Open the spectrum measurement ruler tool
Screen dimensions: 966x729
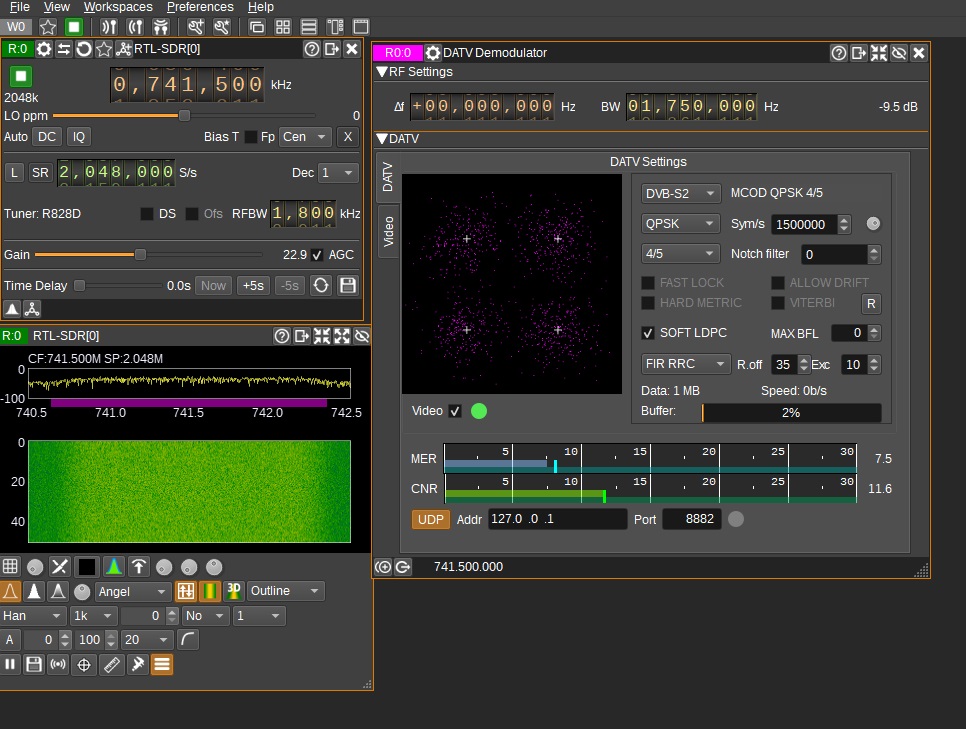[111, 664]
